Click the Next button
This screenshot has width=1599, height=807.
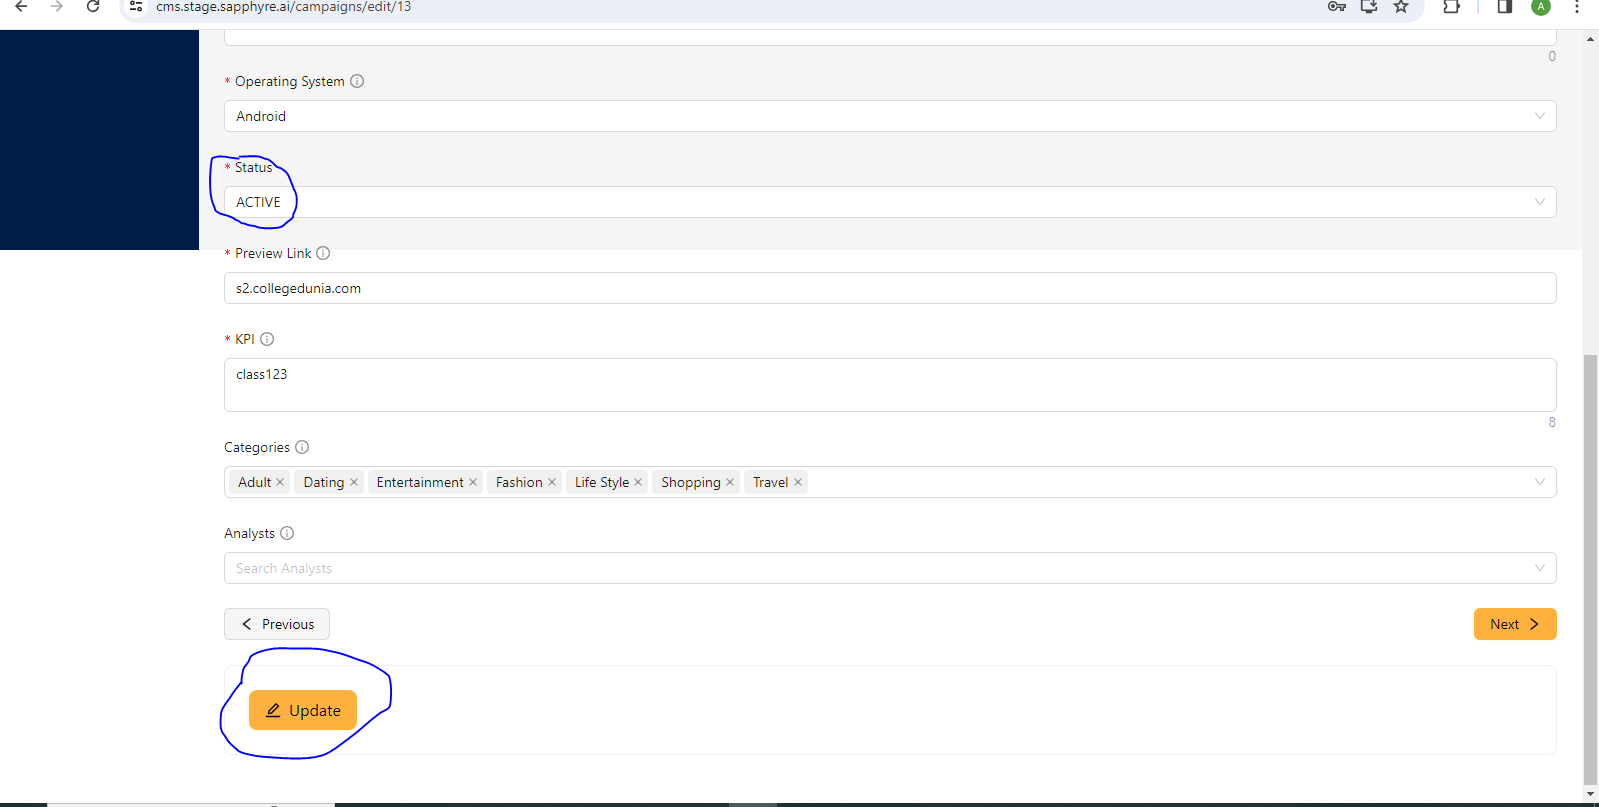[x=1515, y=624]
